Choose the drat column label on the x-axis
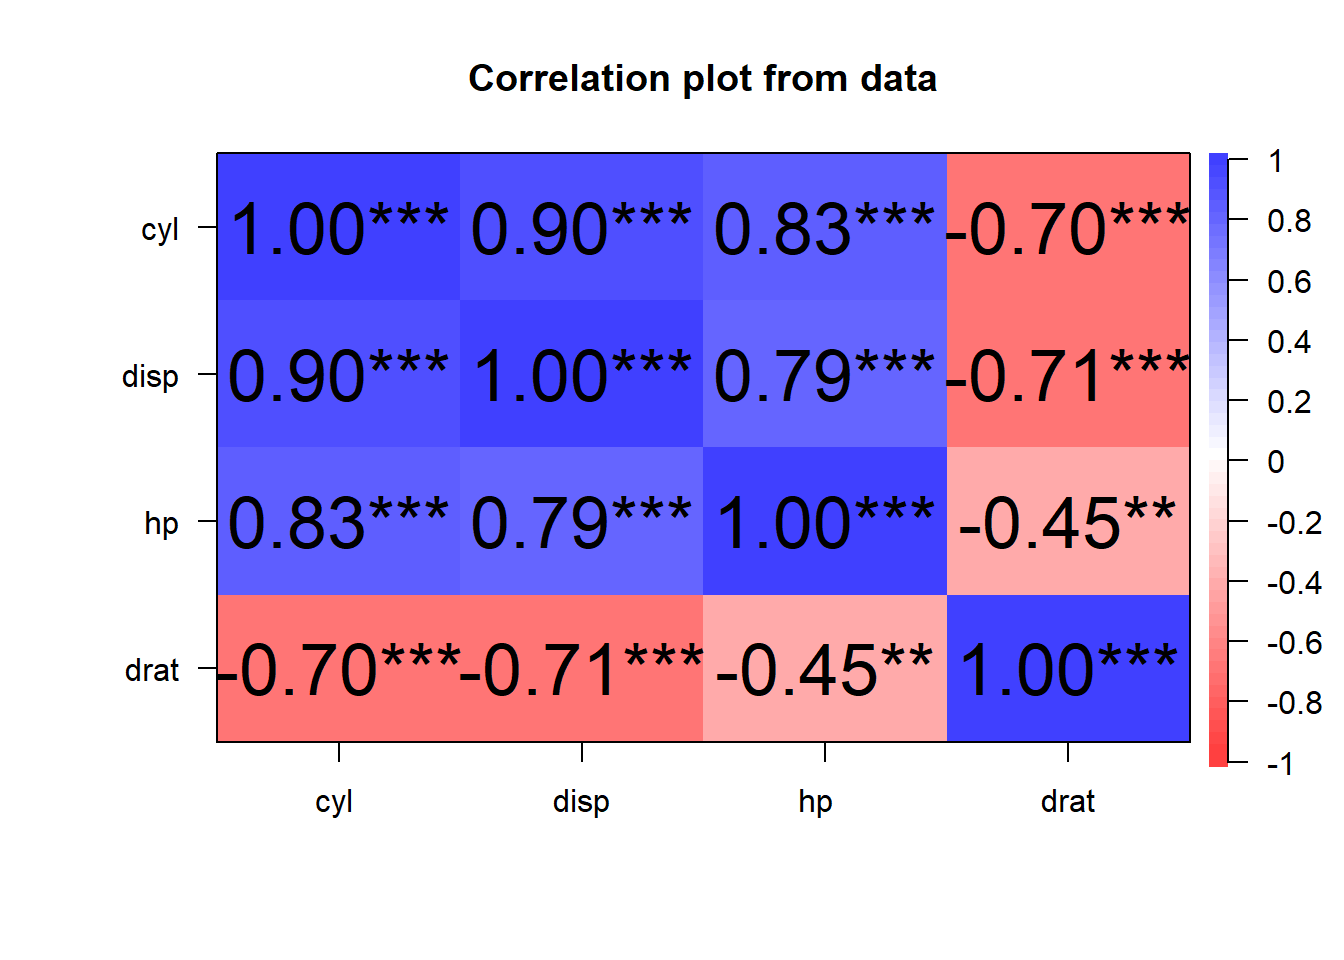The height and width of the screenshot is (960, 1344). 1068,801
